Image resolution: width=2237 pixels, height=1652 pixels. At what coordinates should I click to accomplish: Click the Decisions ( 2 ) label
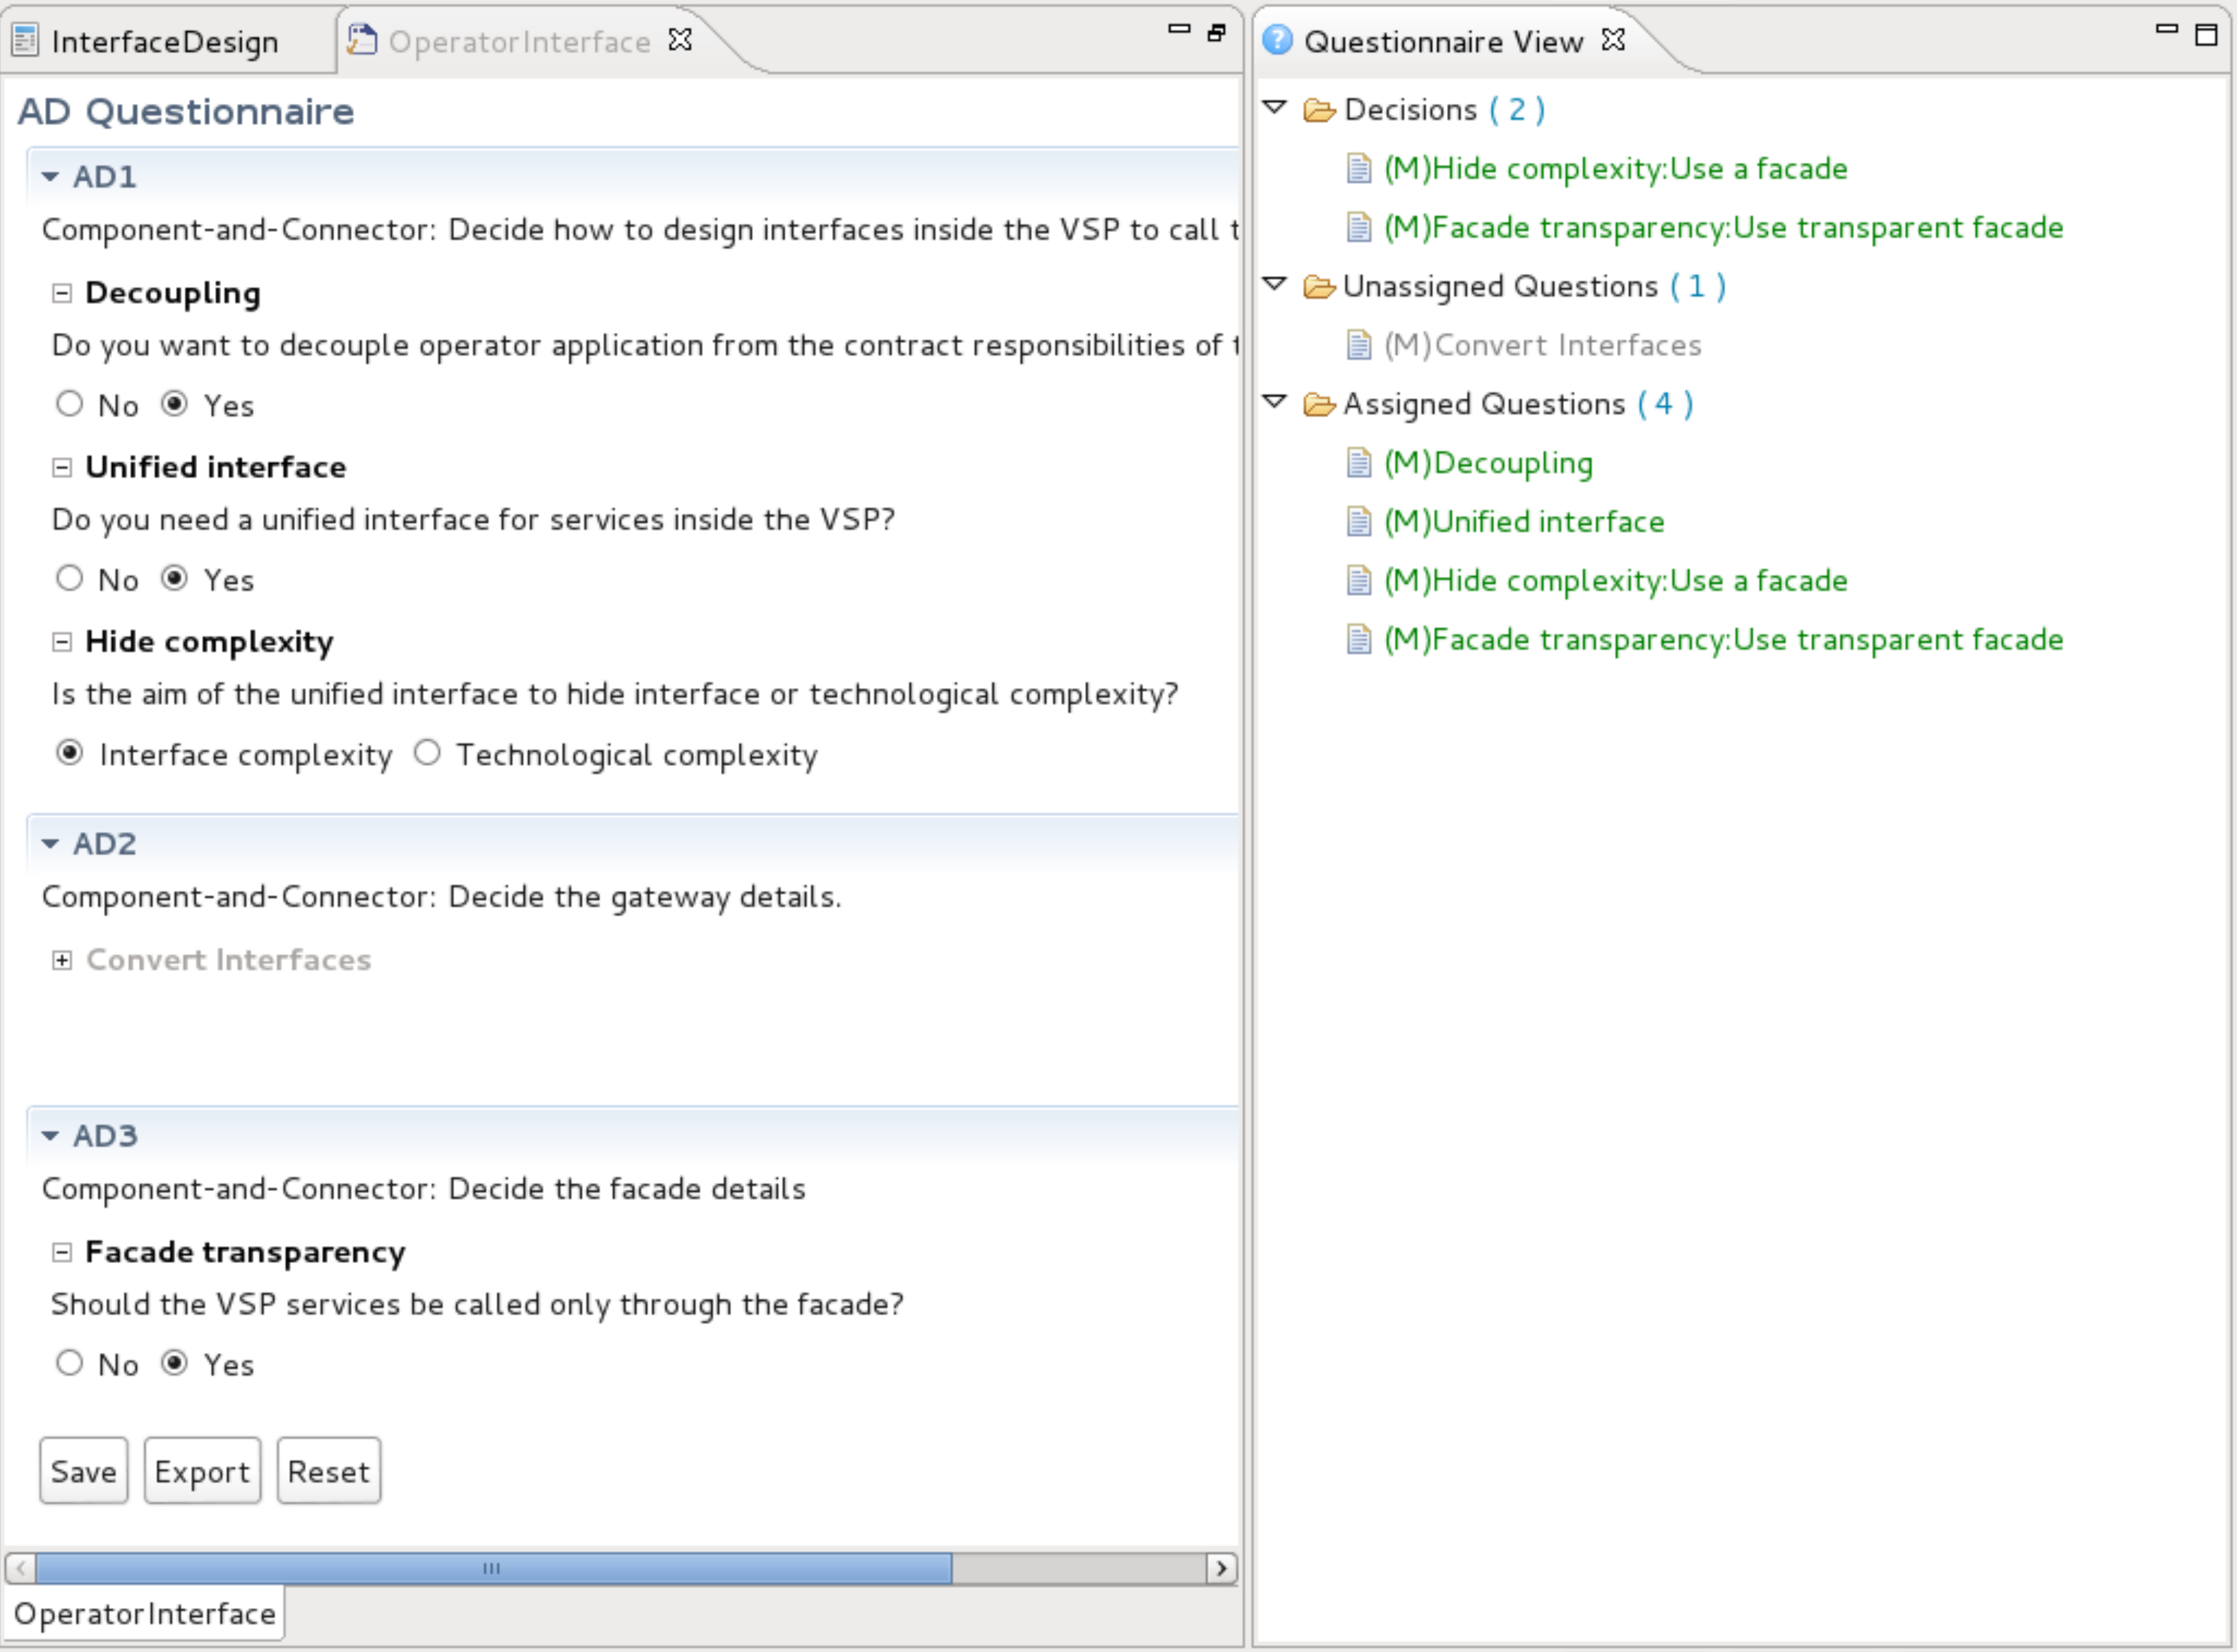[1445, 109]
